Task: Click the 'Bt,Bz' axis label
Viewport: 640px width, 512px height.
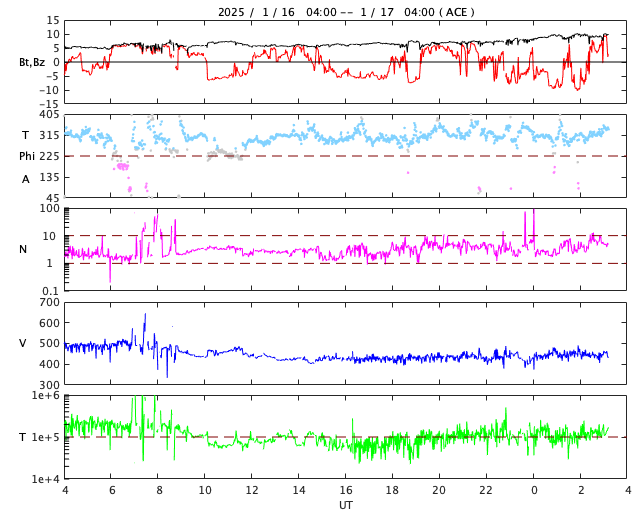Action: tap(32, 62)
